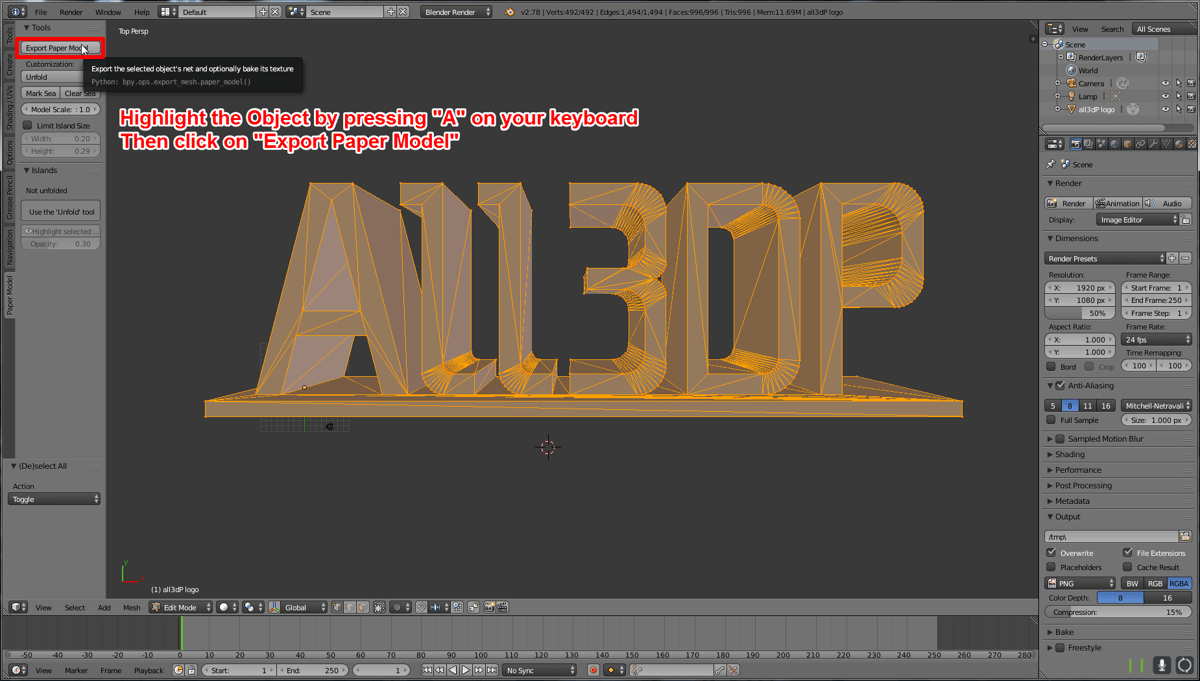Enable the Full Sample checkbox

pyautogui.click(x=1051, y=420)
